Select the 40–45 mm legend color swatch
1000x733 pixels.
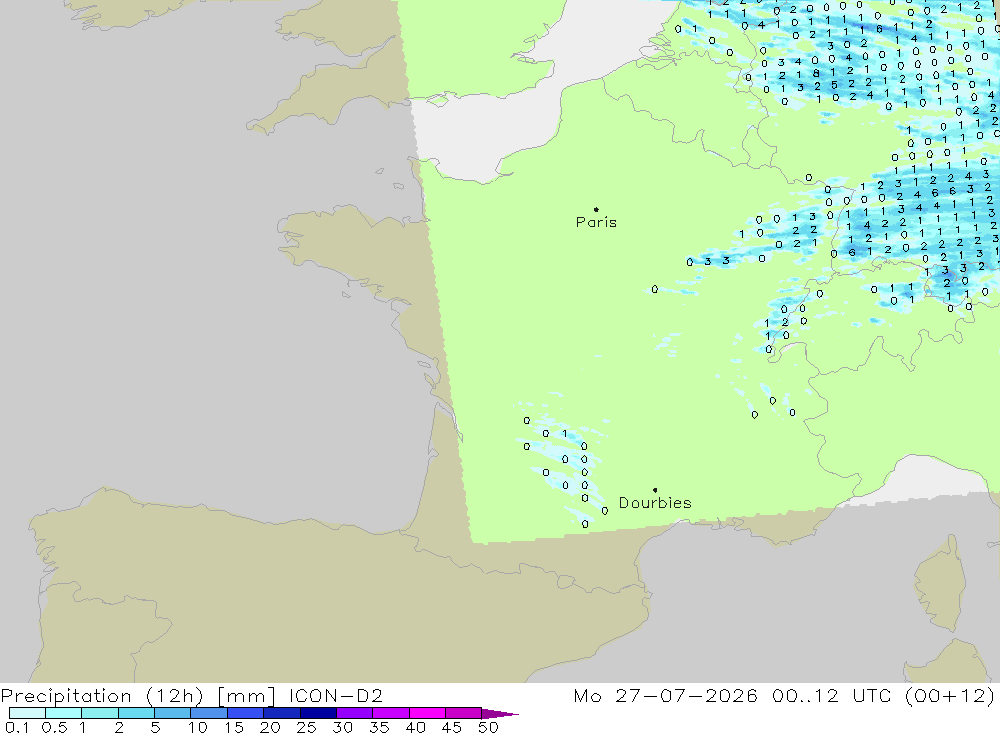(x=427, y=713)
